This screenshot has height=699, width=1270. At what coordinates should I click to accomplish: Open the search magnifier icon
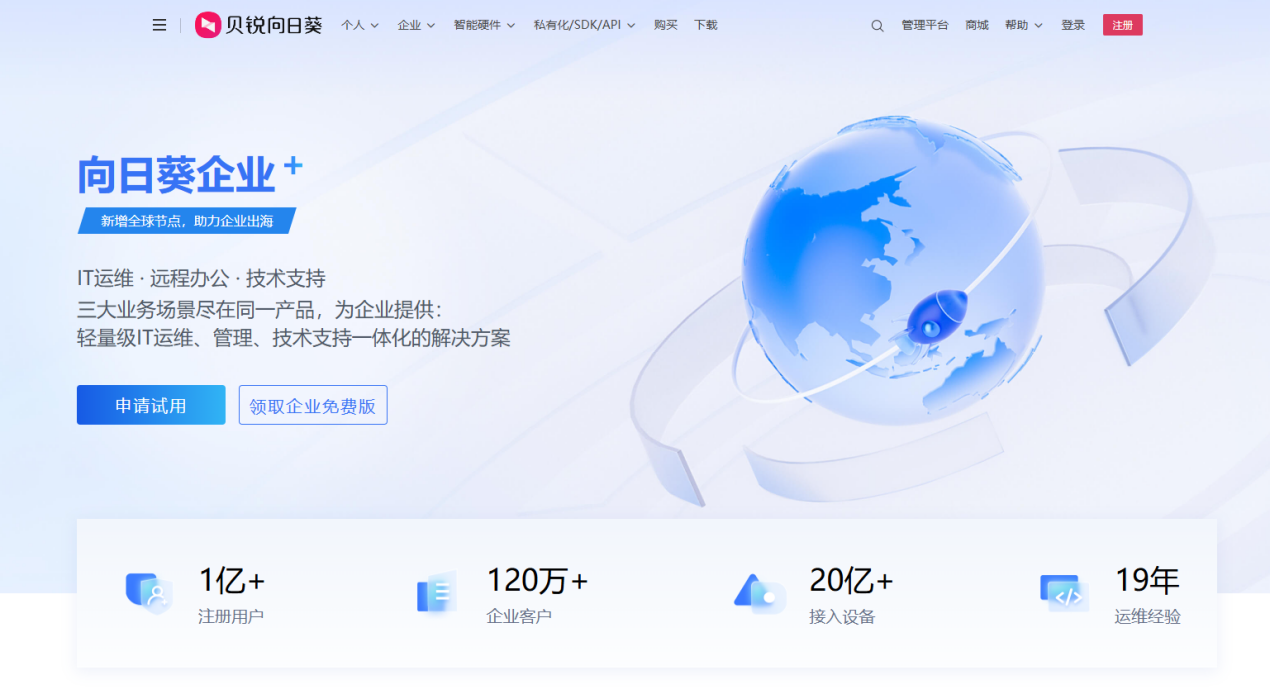(x=877, y=26)
